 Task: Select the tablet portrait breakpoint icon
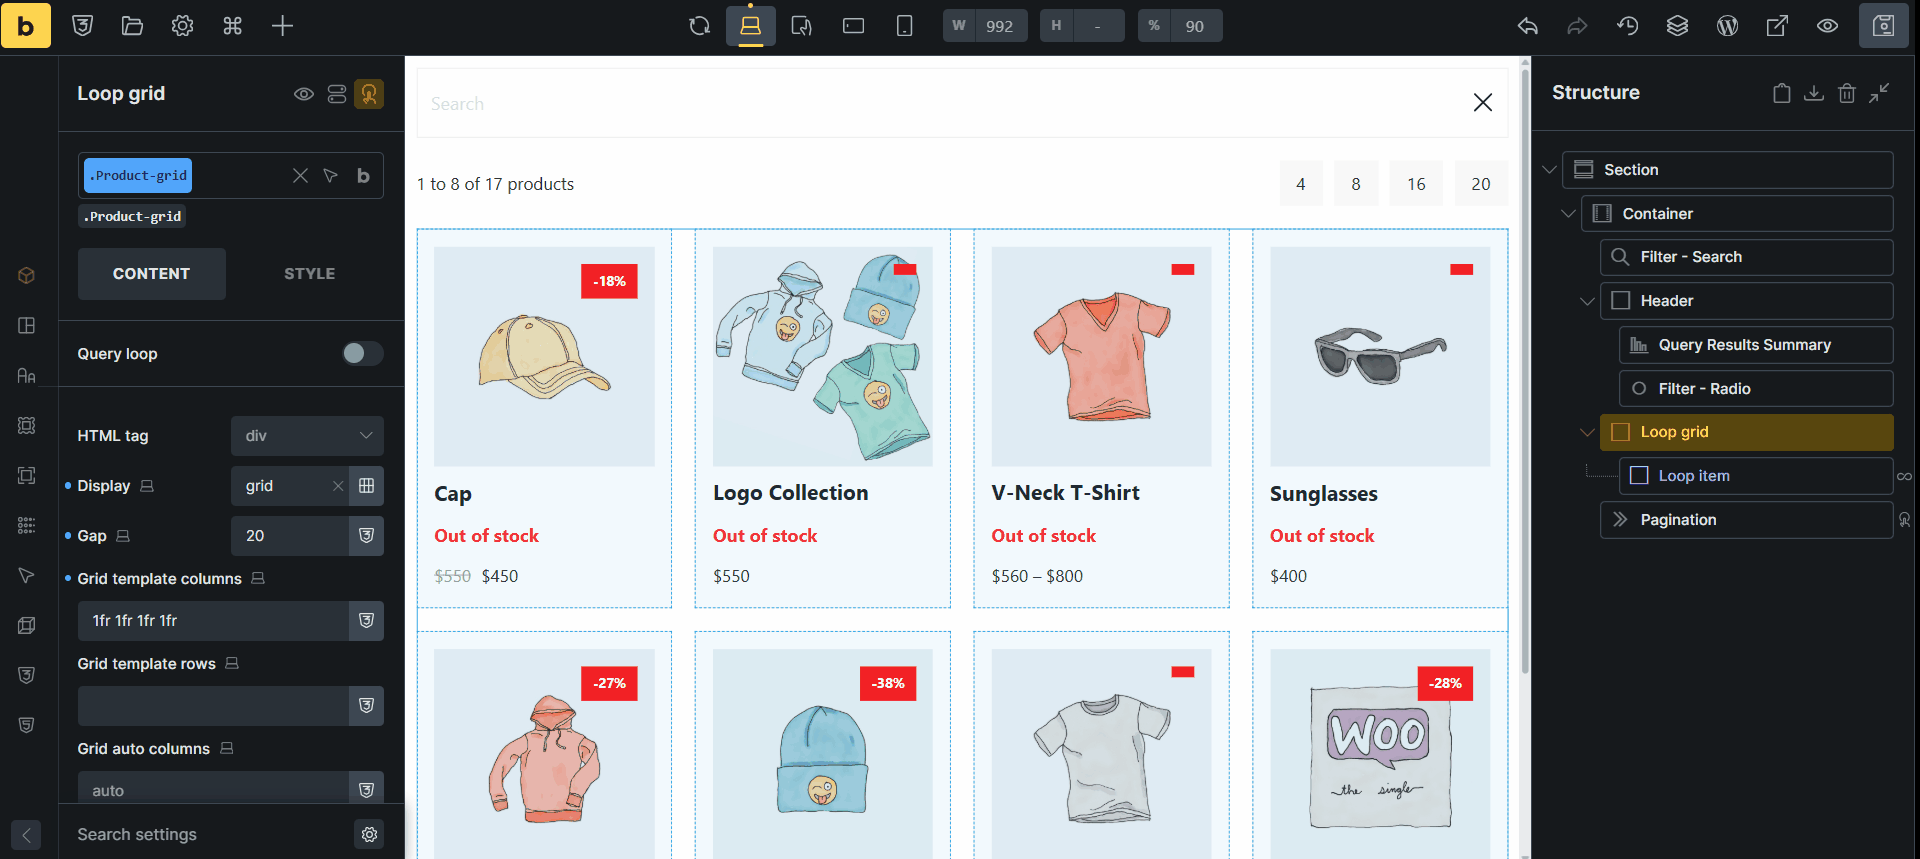pyautogui.click(x=802, y=26)
